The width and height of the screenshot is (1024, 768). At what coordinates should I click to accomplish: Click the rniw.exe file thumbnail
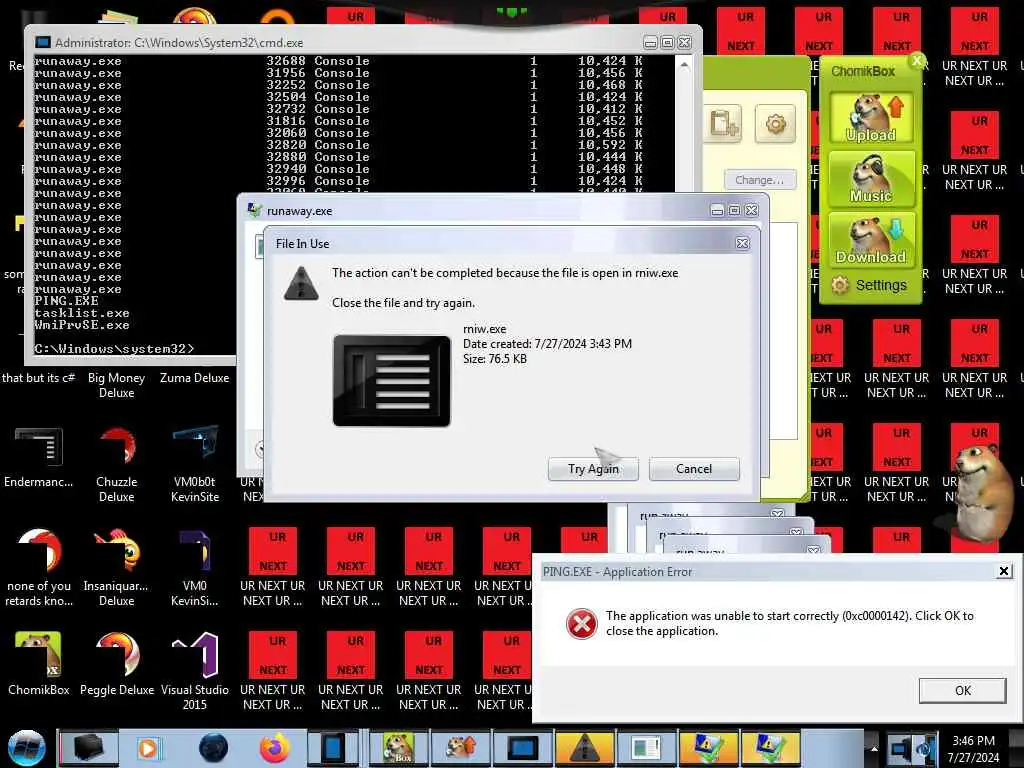coord(391,381)
